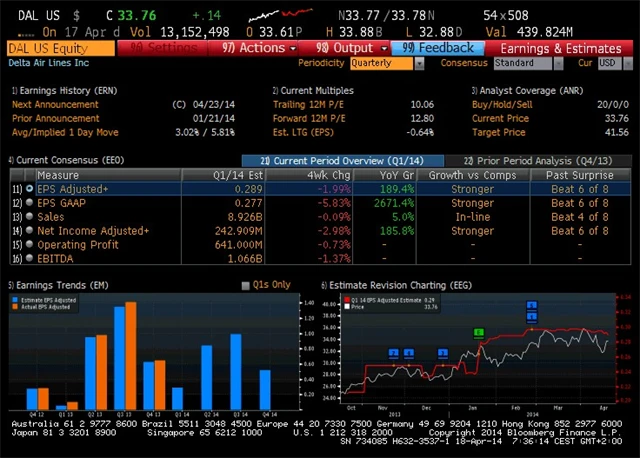640x458 pixels.
Task: Click the green event marker on revision chart
Action: point(479,332)
